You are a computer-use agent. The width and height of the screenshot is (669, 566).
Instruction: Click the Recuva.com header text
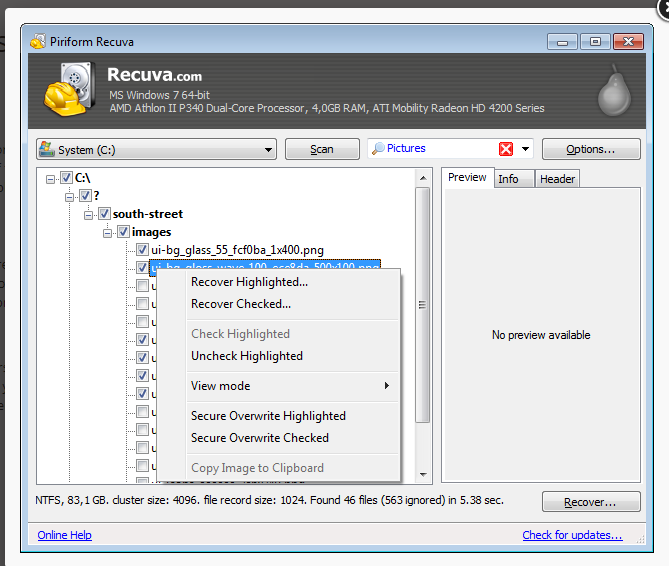click(154, 75)
